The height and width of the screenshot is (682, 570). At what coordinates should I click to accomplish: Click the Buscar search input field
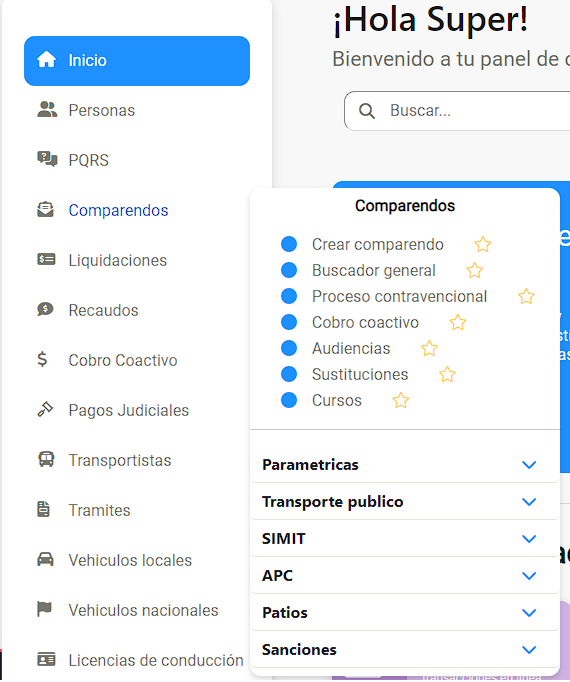point(457,111)
